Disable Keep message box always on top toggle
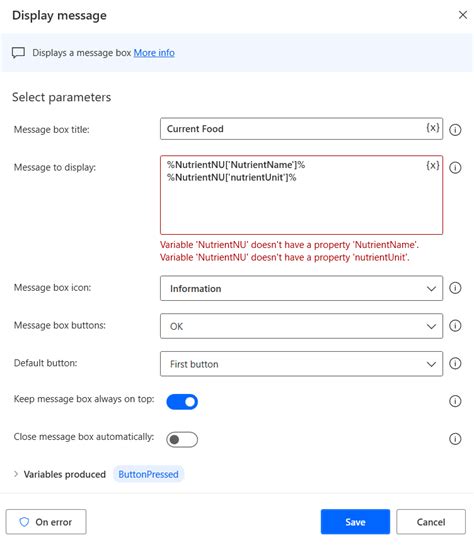474x545 pixels. click(x=182, y=402)
